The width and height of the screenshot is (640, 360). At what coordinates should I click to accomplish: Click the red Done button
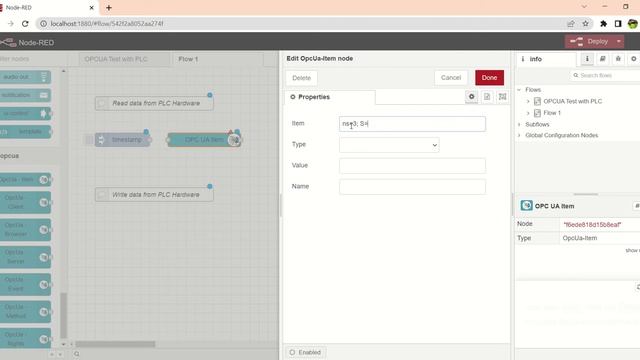(489, 78)
